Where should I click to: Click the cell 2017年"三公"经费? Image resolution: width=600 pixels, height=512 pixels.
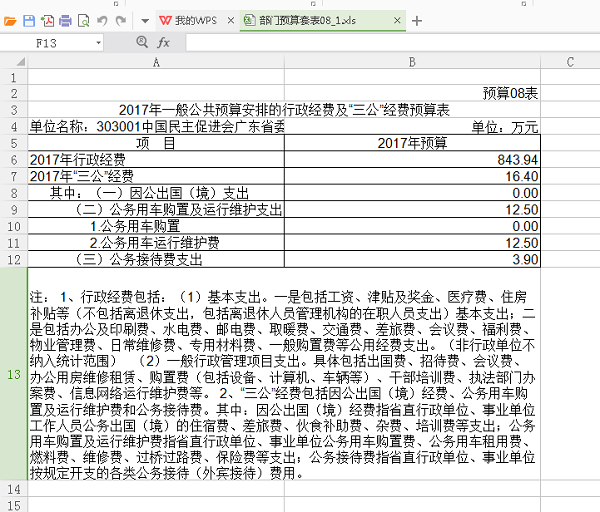pyautogui.click(x=156, y=176)
